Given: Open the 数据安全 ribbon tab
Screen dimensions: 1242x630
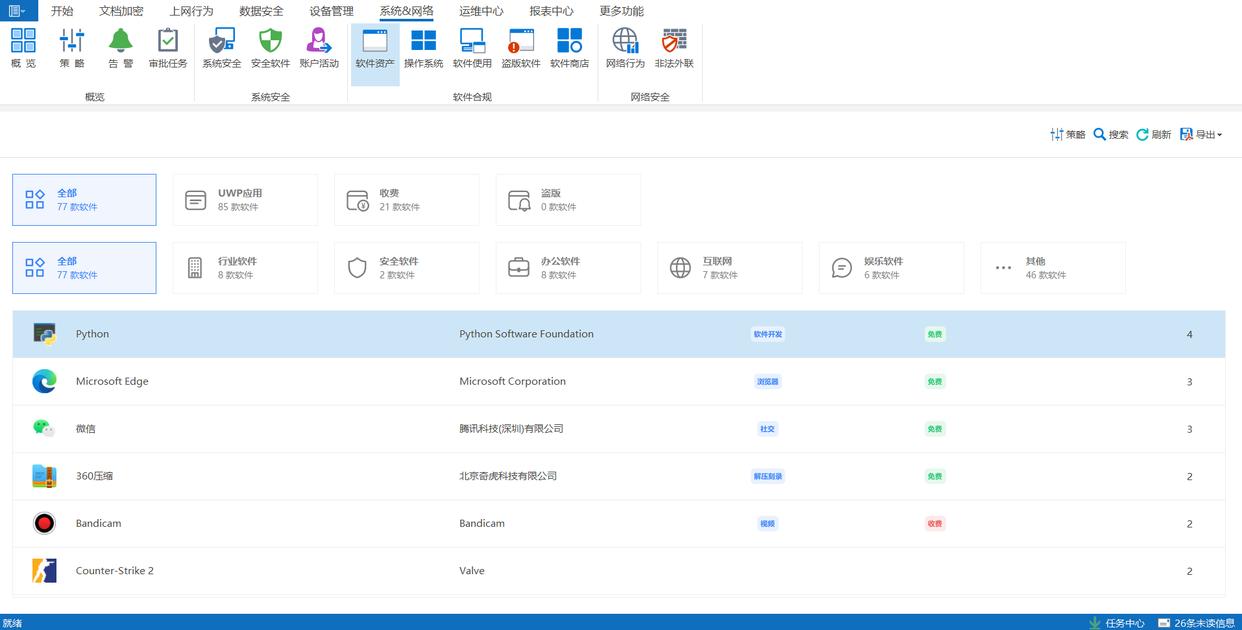Looking at the screenshot, I should coord(261,11).
